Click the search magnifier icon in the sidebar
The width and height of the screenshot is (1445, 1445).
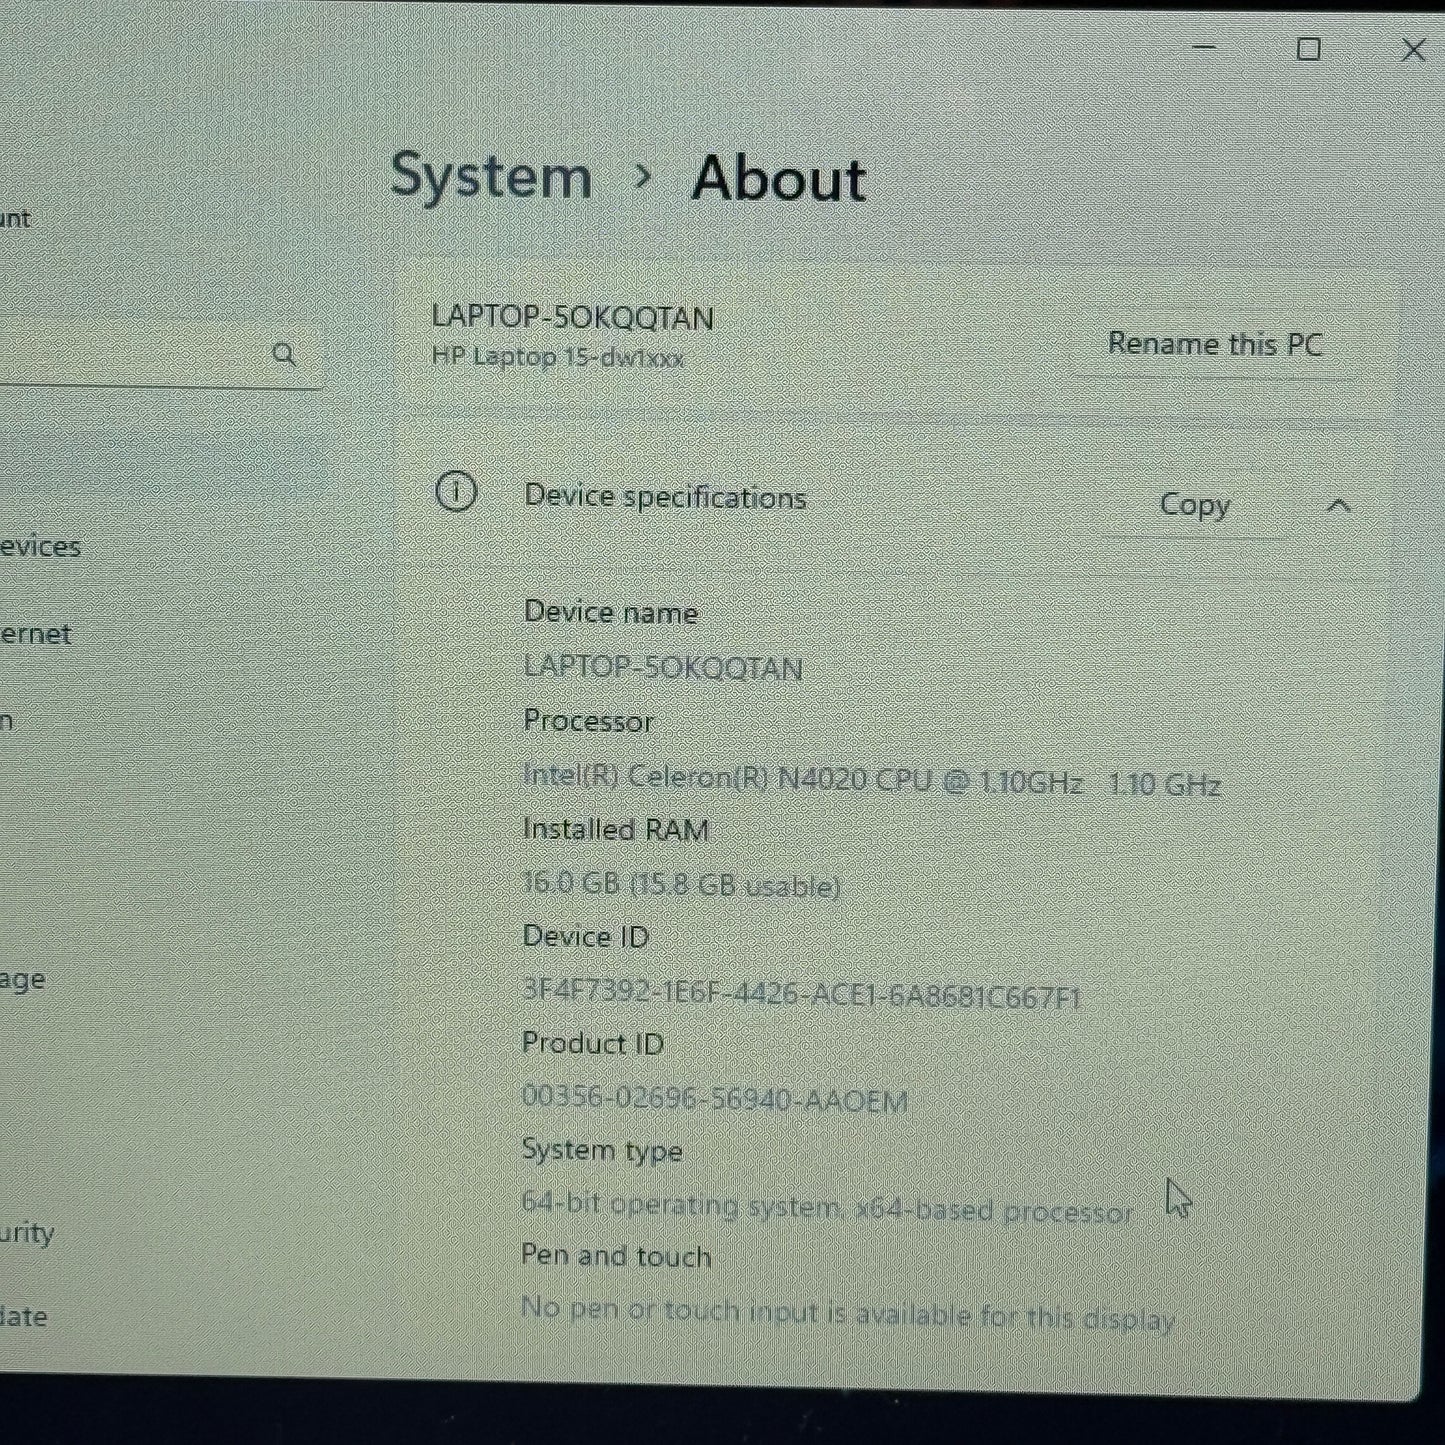[x=286, y=354]
